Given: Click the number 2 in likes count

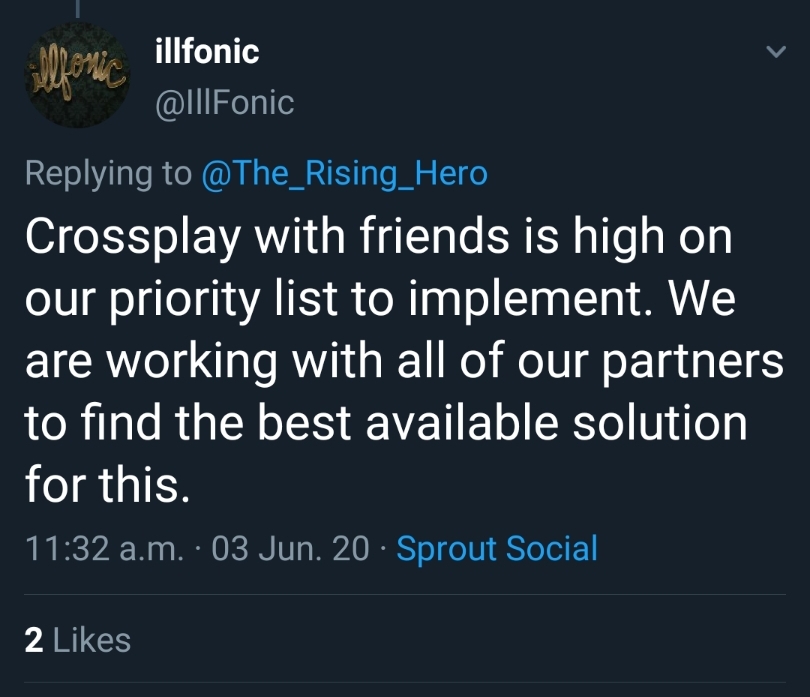Looking at the screenshot, I should coord(34,640).
